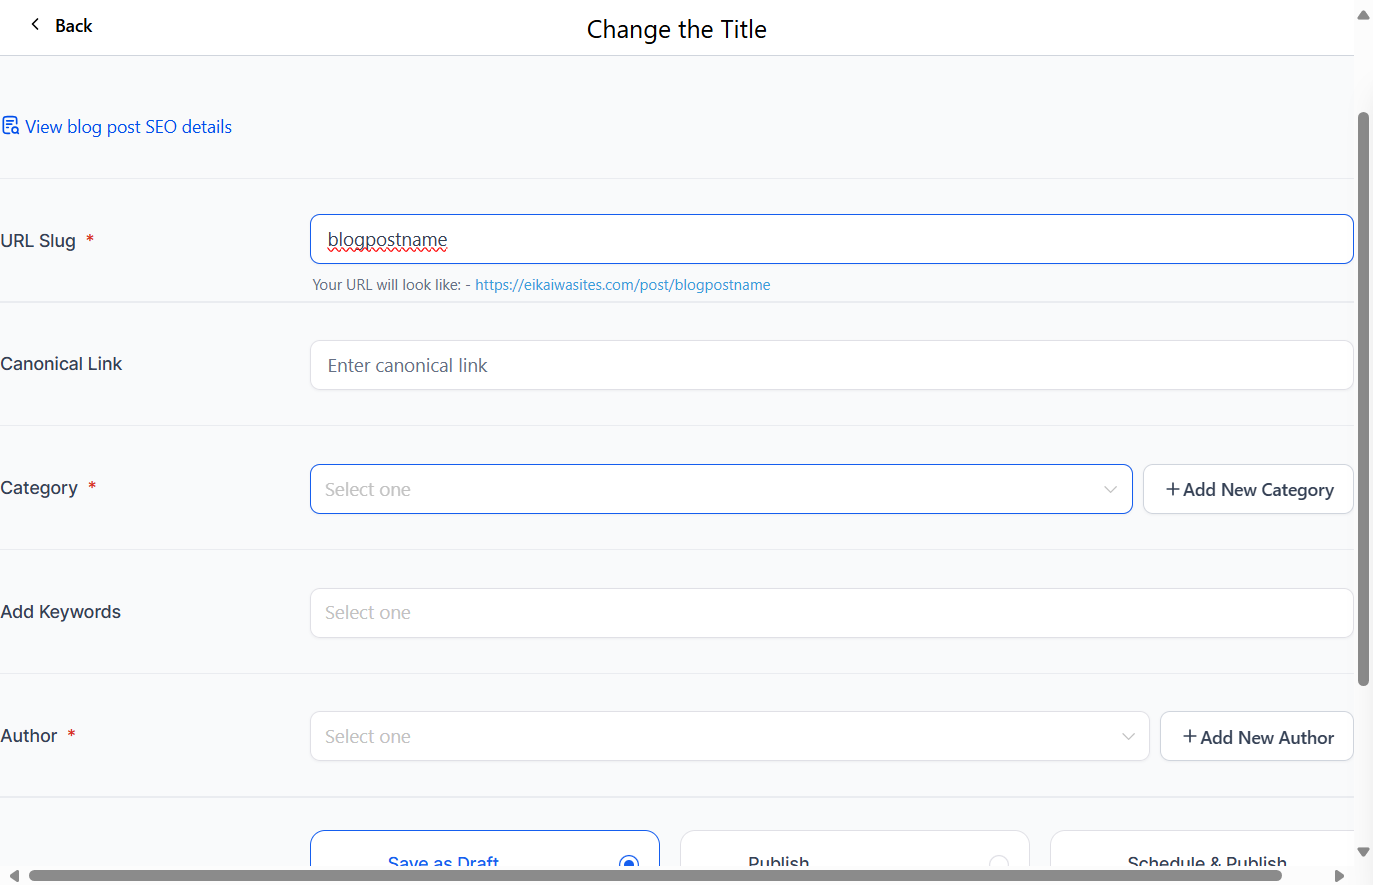1373x885 pixels.
Task: Open the Author dropdown
Action: 730,736
